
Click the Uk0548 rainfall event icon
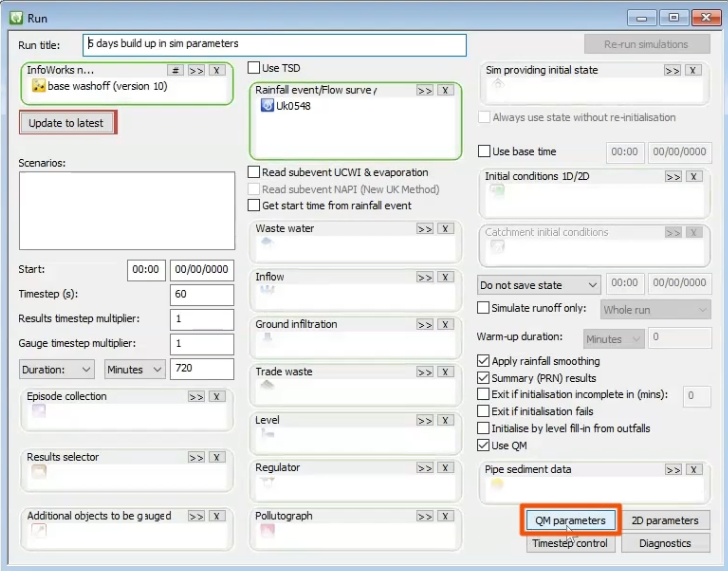pos(267,105)
